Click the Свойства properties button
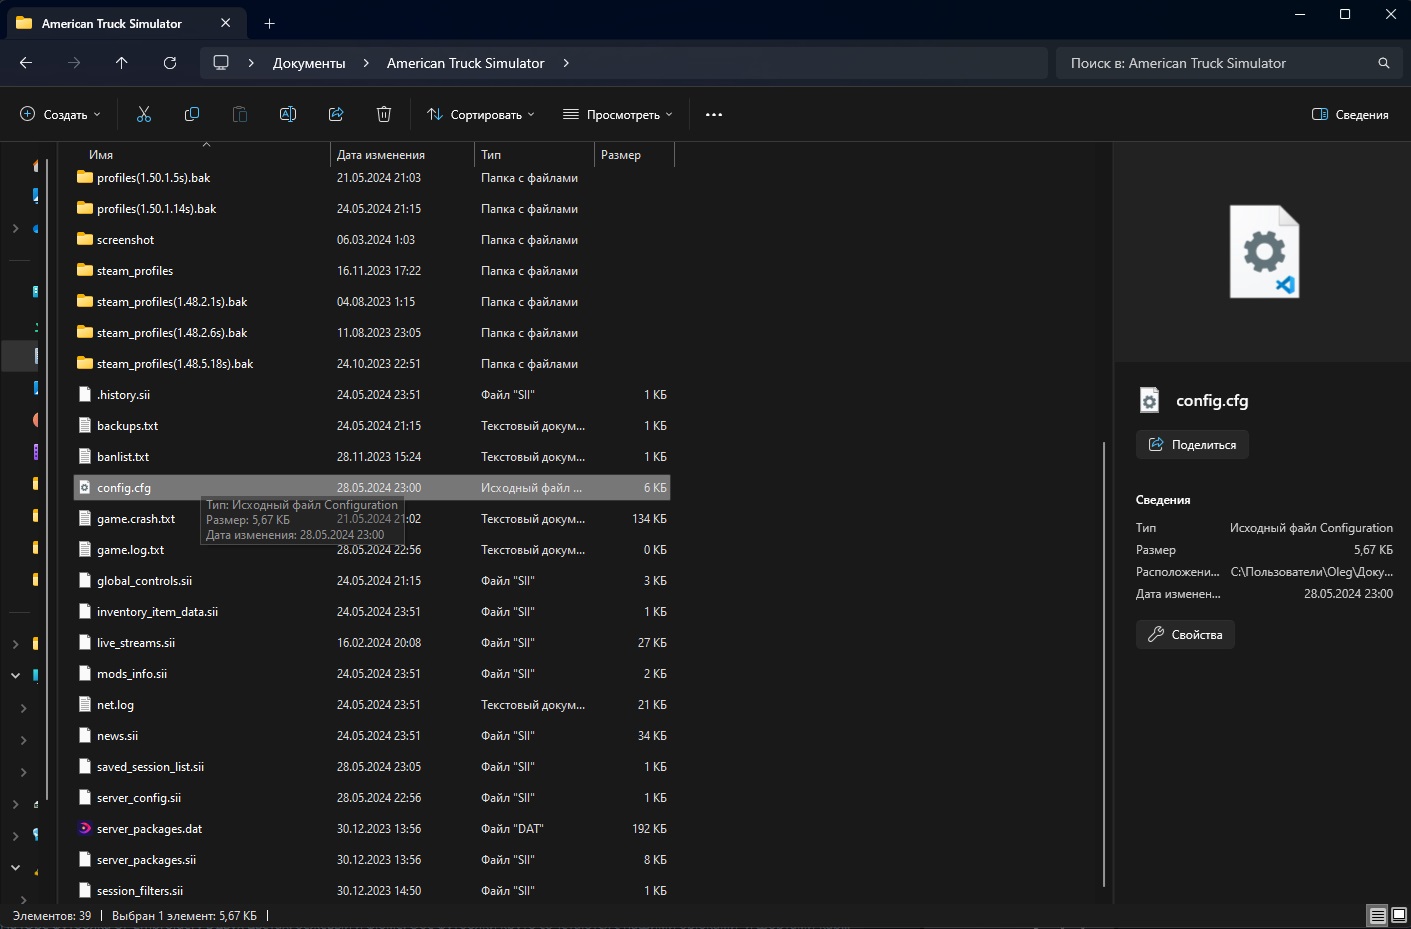This screenshot has width=1411, height=929. (1185, 635)
